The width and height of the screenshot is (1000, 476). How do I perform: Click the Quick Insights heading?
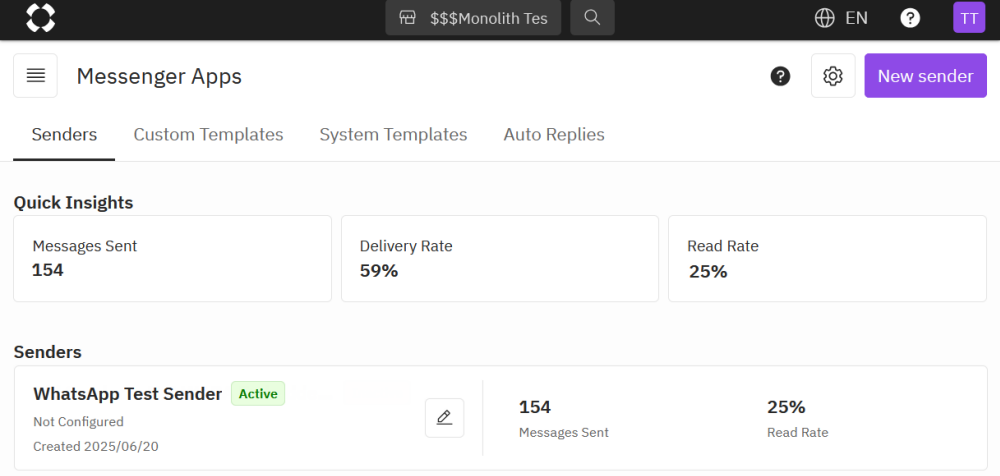pos(73,203)
